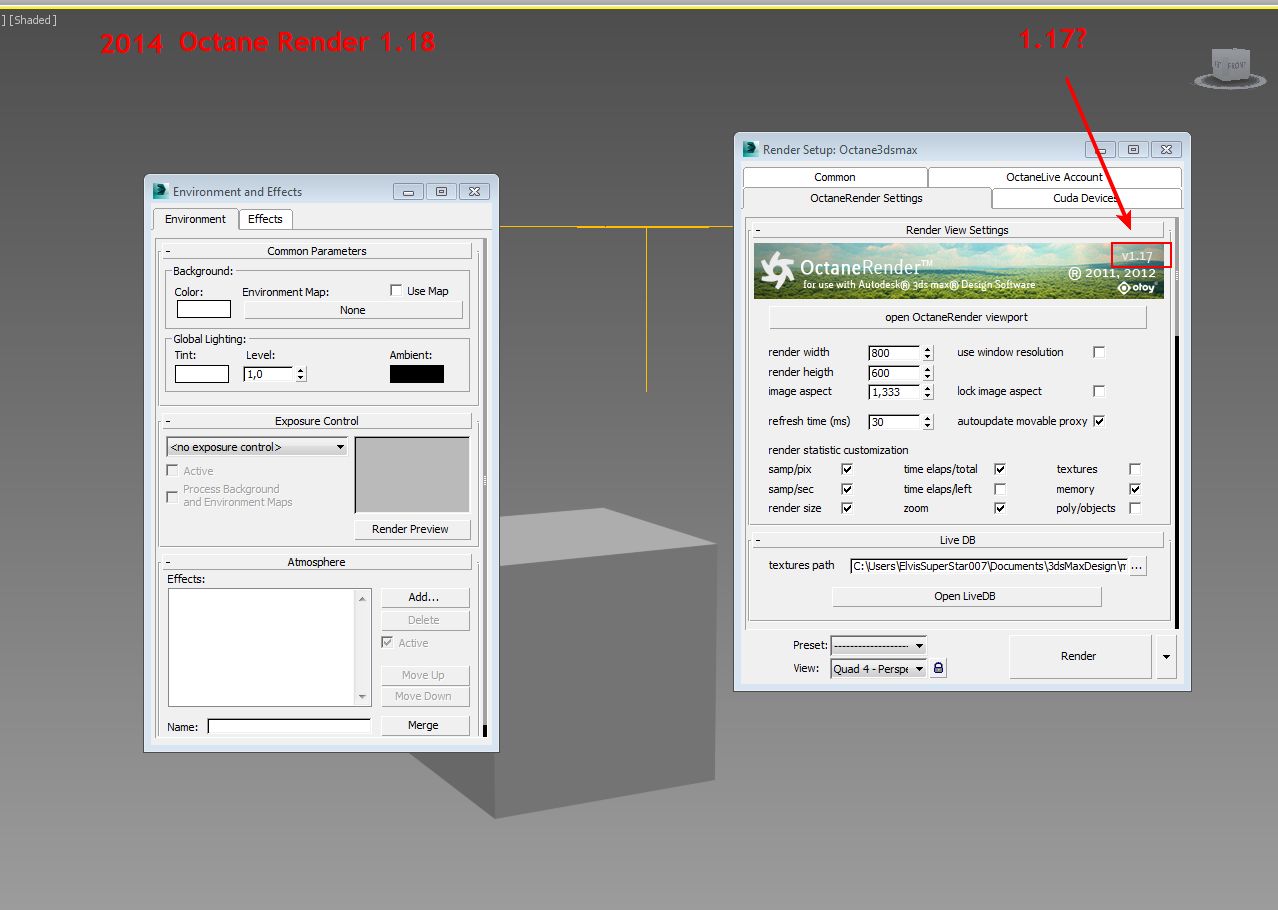Click the refresh time spinner
This screenshot has height=910, width=1278.
(927, 422)
